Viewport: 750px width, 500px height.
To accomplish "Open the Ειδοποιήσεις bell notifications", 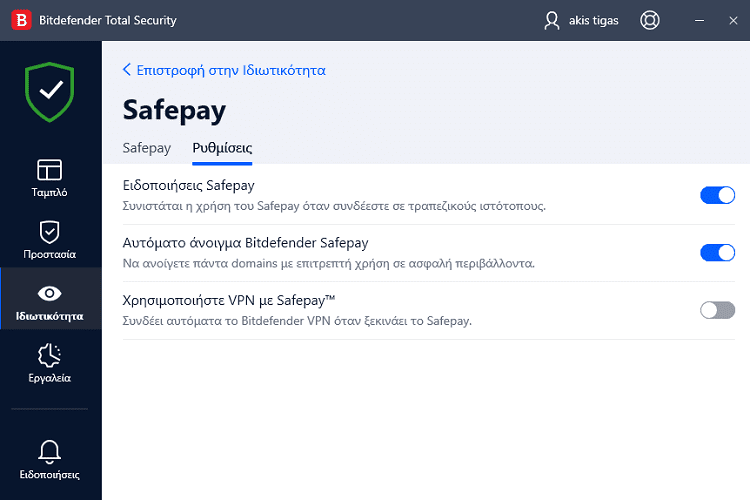I will [50, 460].
